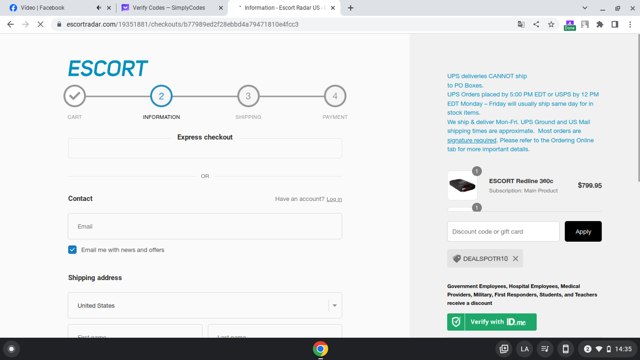
Task: Open the screen capture tray icon
Action: click(x=504, y=349)
